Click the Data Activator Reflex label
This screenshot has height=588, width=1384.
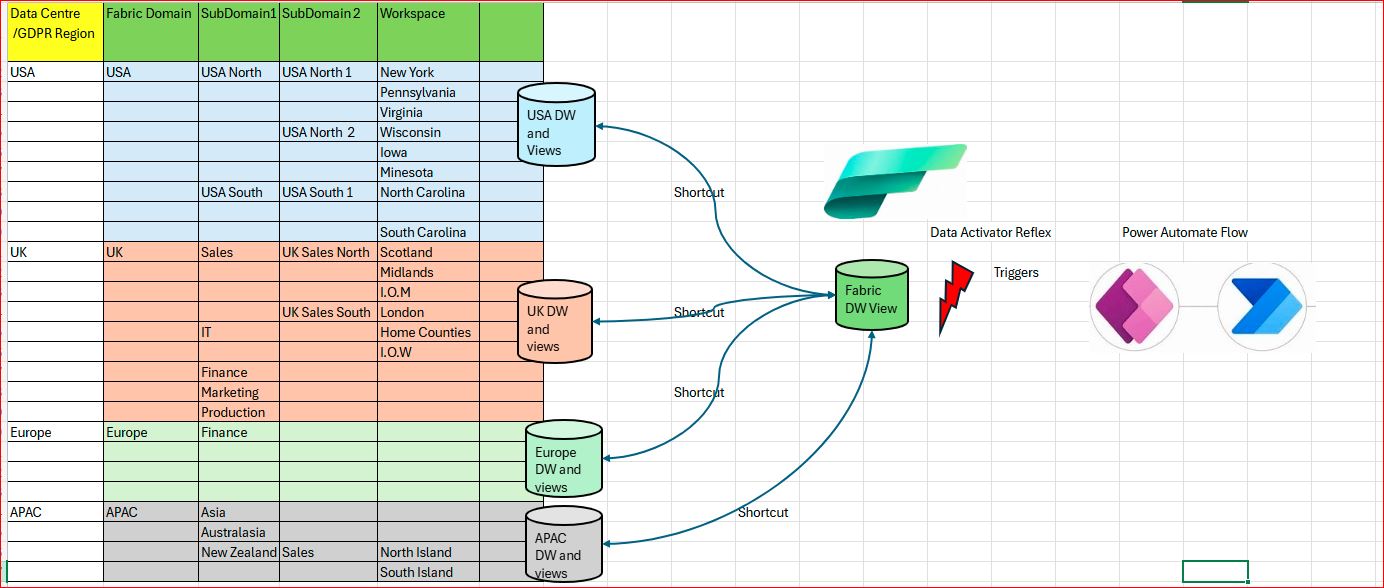click(x=991, y=232)
